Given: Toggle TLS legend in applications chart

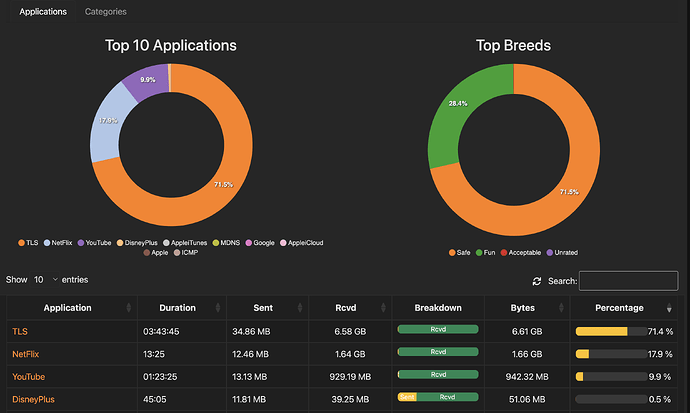Looking at the screenshot, I should coord(28,243).
